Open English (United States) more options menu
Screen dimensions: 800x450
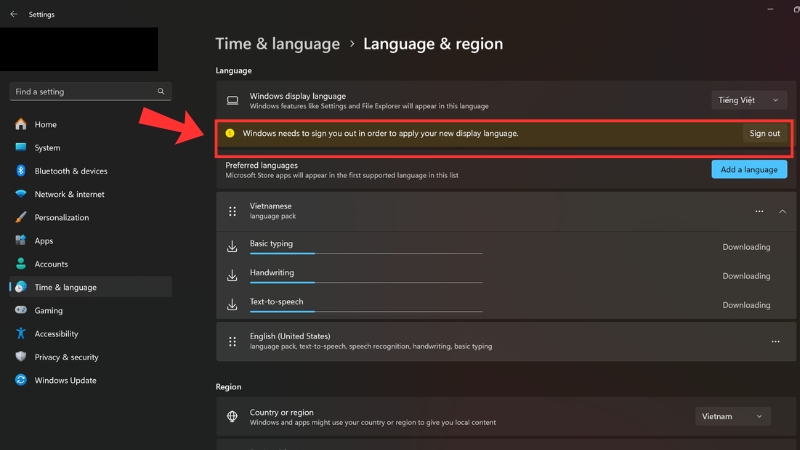[776, 341]
